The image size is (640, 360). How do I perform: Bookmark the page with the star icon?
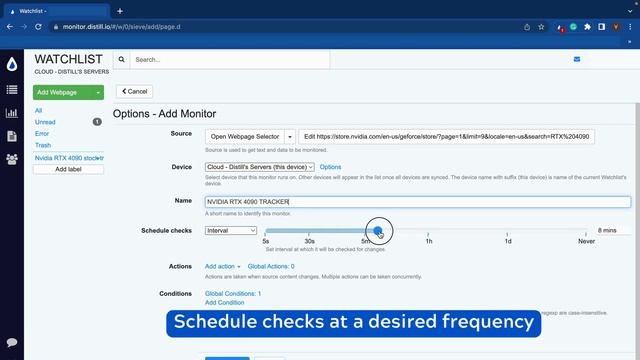pos(541,27)
